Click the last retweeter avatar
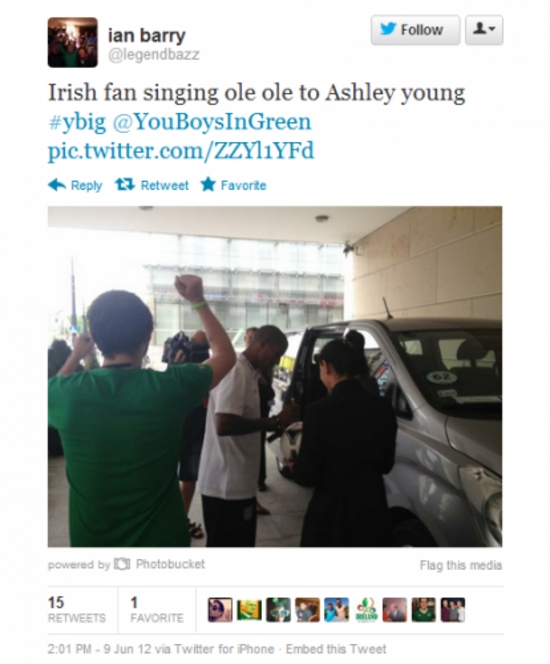This screenshot has width=550, height=664. (453, 610)
